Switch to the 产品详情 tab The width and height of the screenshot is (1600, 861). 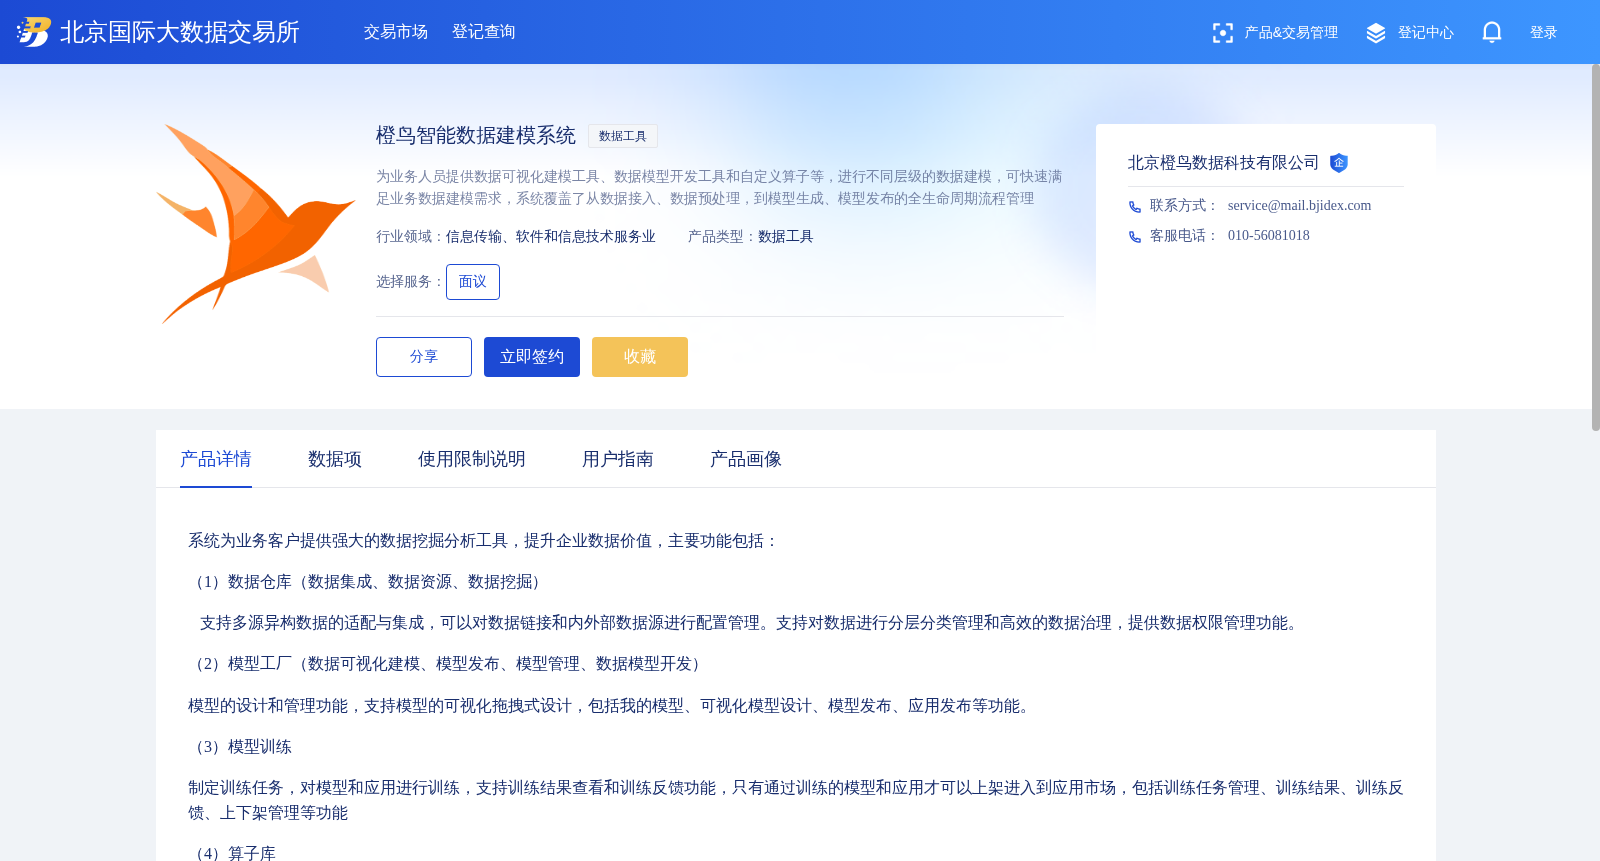tap(216, 459)
